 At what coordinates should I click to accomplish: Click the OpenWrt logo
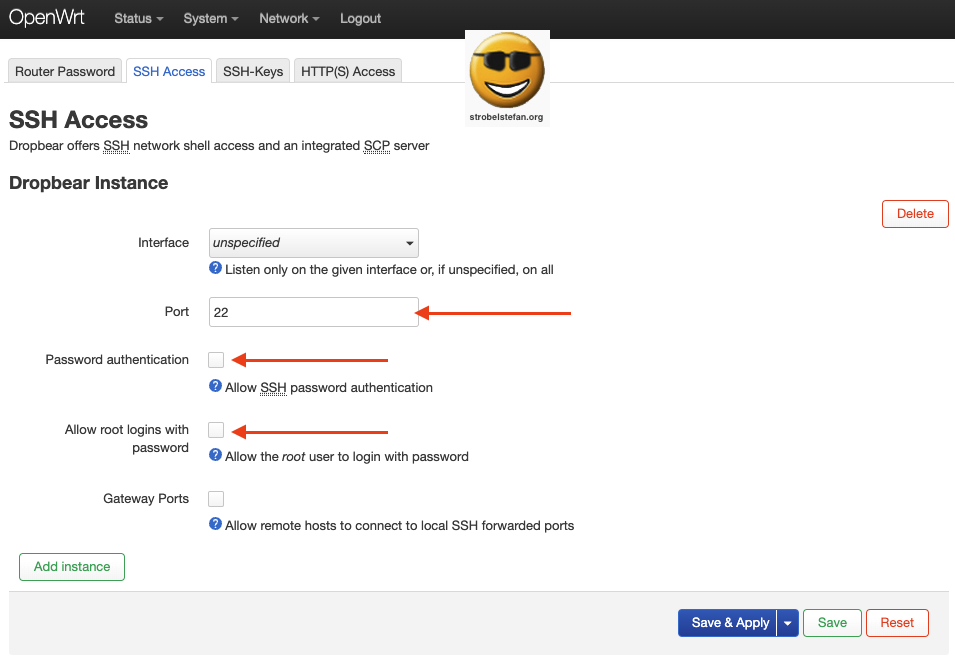tap(47, 17)
